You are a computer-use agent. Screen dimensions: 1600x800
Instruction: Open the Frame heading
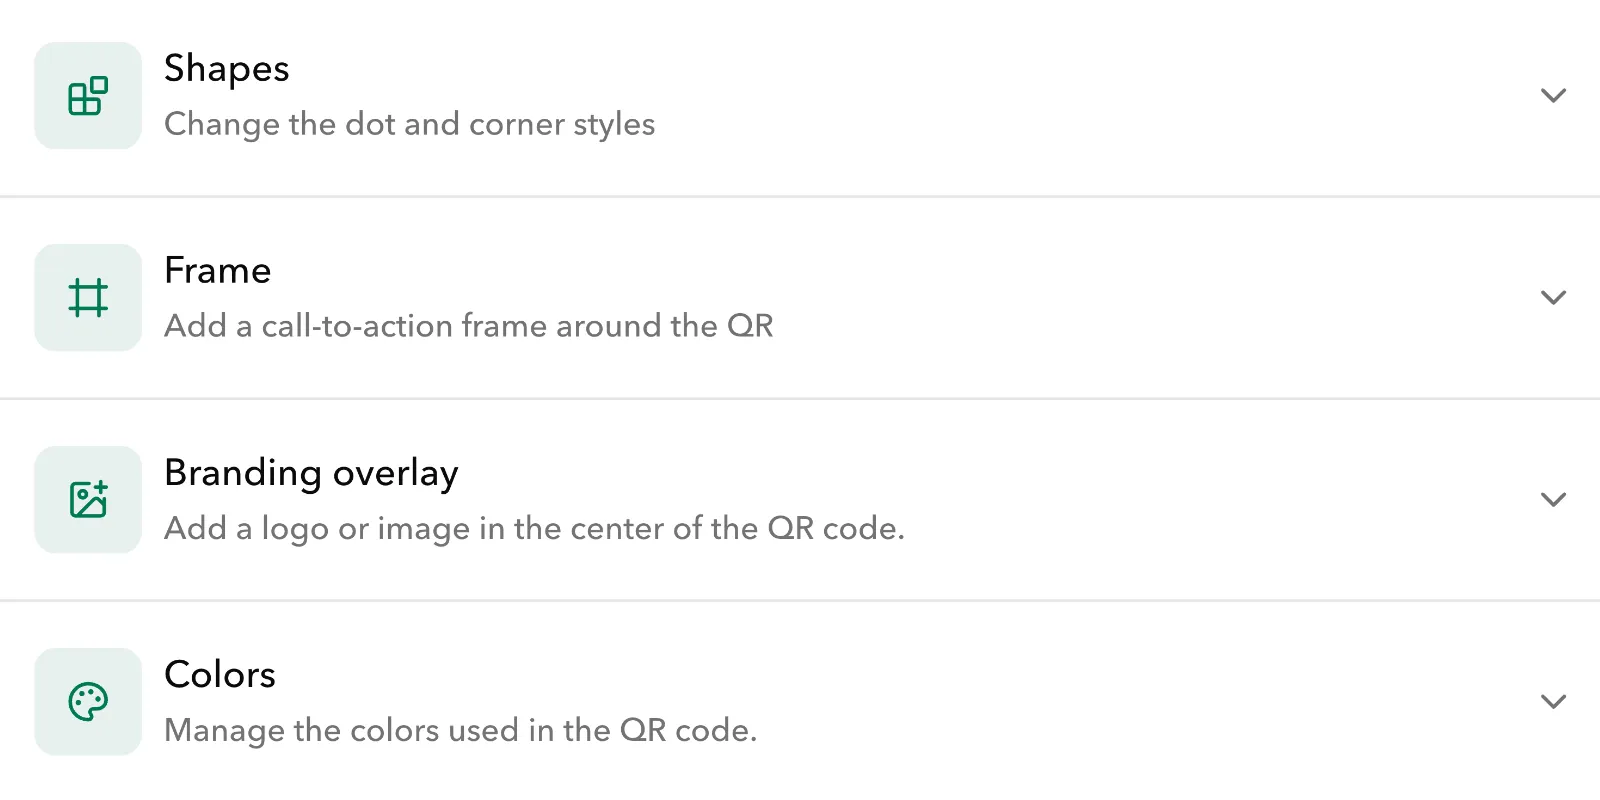click(218, 271)
